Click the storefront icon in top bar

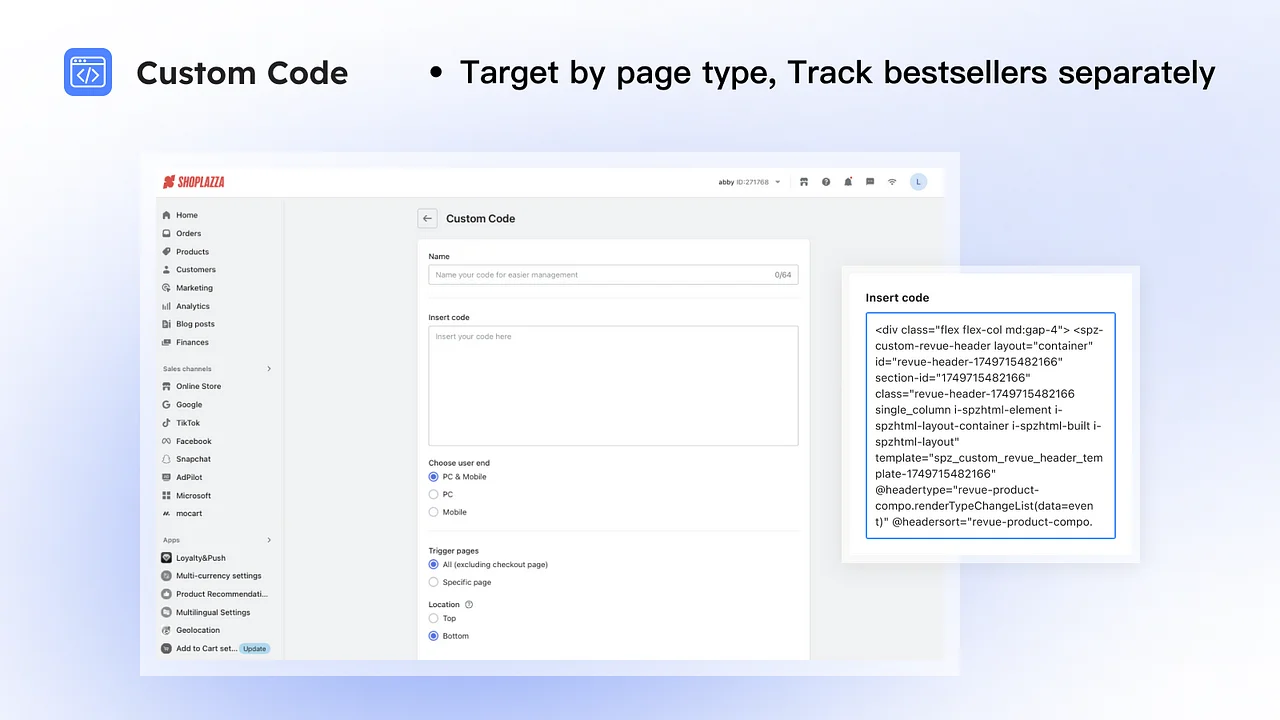pos(804,181)
